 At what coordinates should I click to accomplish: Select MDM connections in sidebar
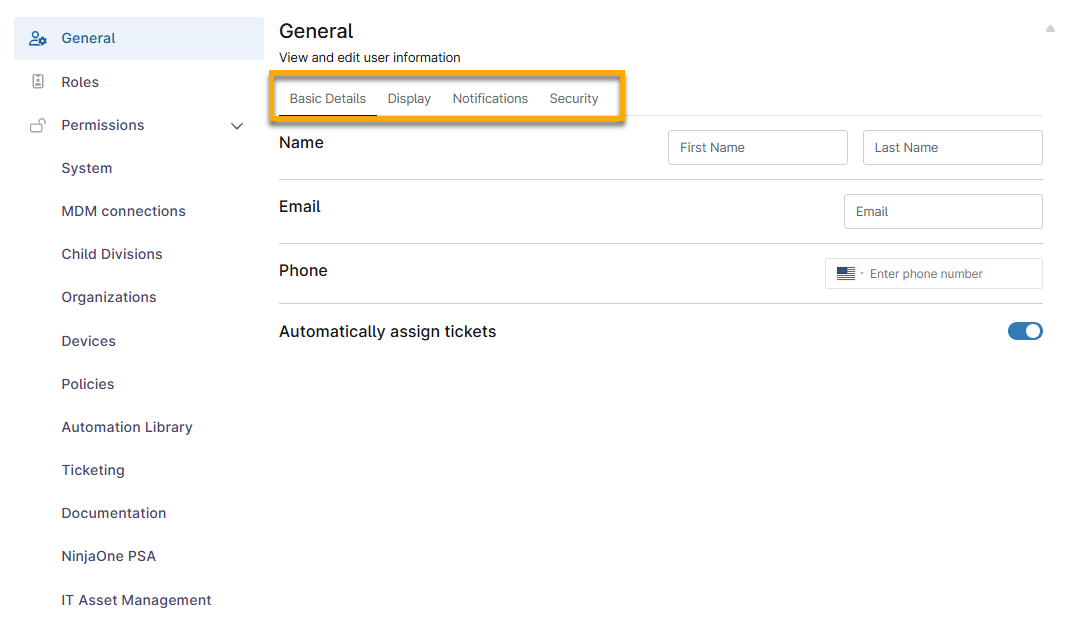click(x=123, y=211)
